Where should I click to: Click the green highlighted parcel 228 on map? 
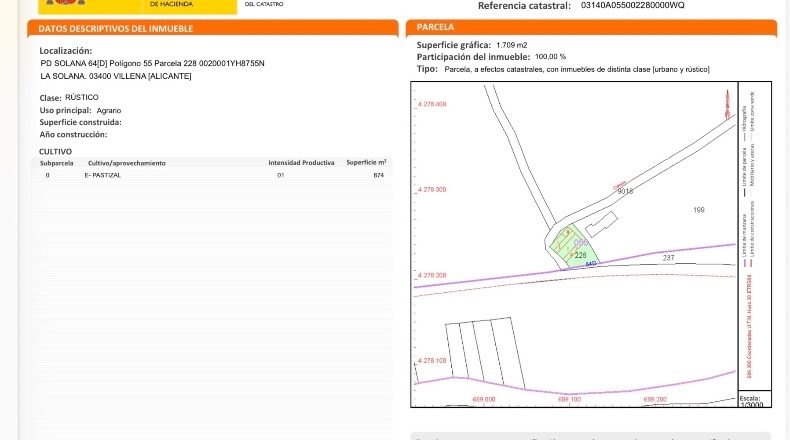(573, 248)
